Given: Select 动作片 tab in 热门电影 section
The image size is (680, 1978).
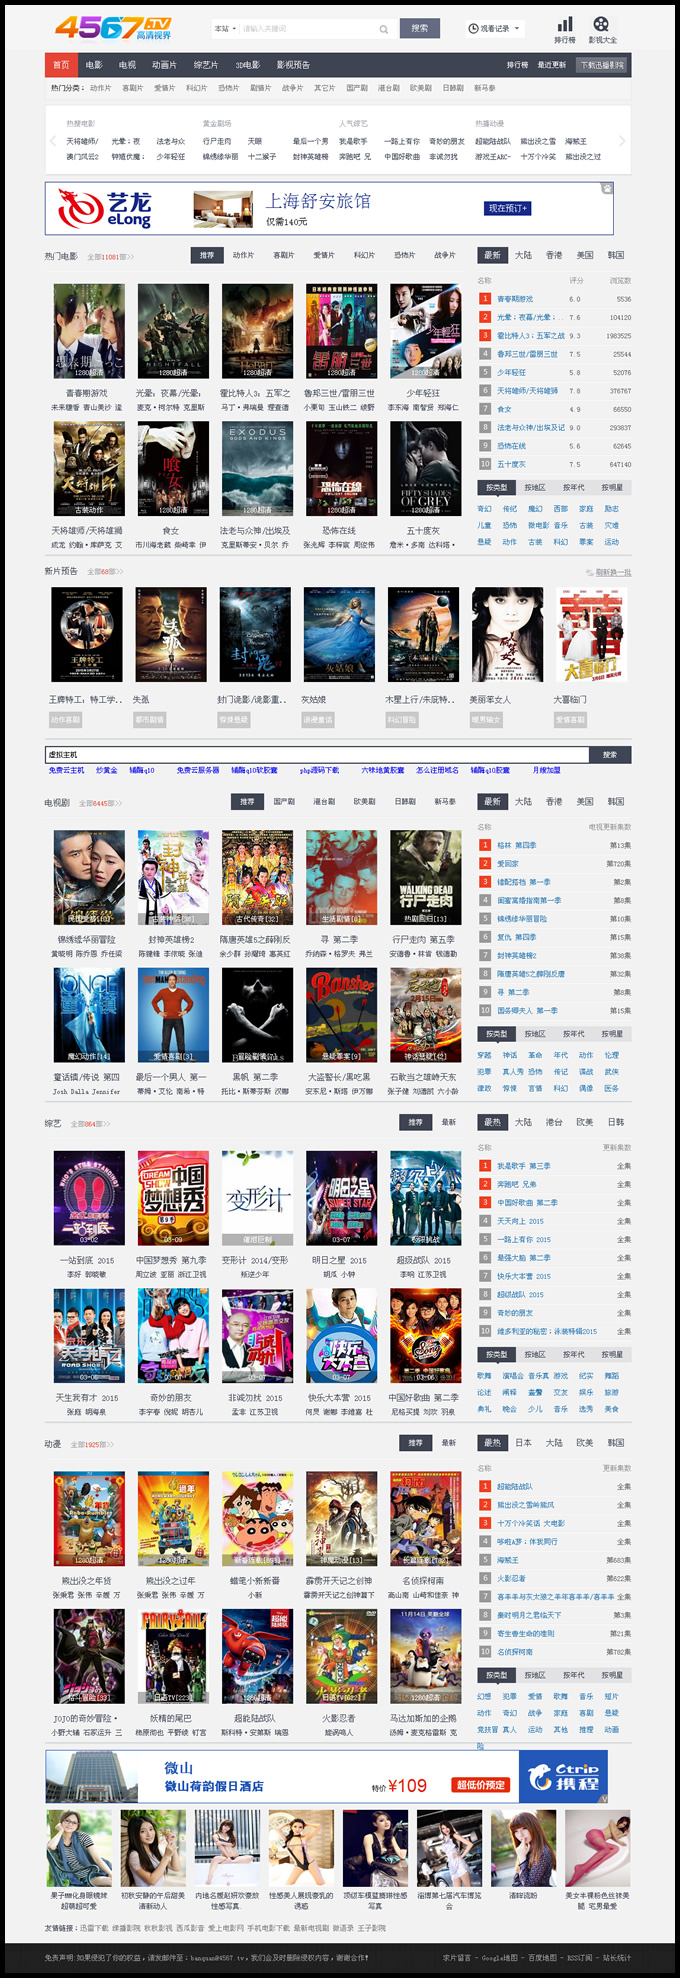Looking at the screenshot, I should tap(243, 255).
